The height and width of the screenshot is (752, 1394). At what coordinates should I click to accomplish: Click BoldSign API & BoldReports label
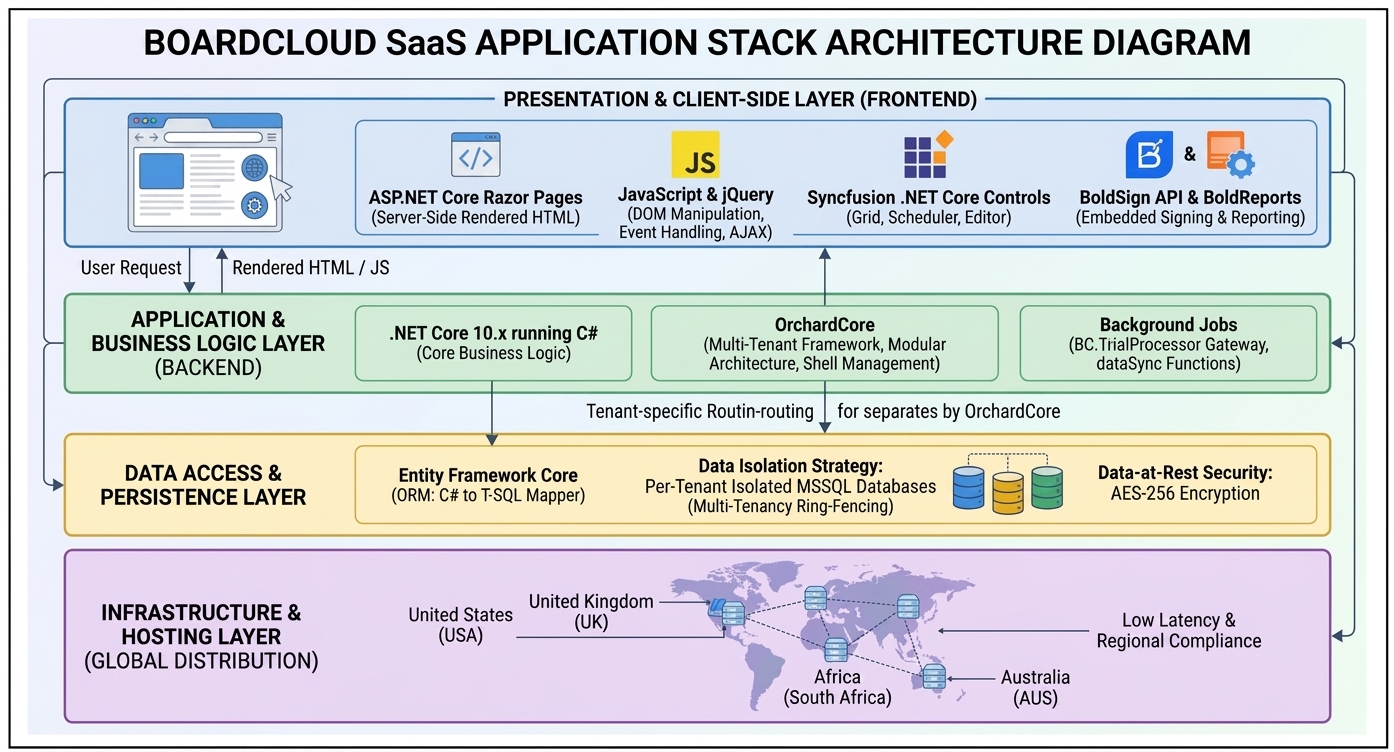1190,197
